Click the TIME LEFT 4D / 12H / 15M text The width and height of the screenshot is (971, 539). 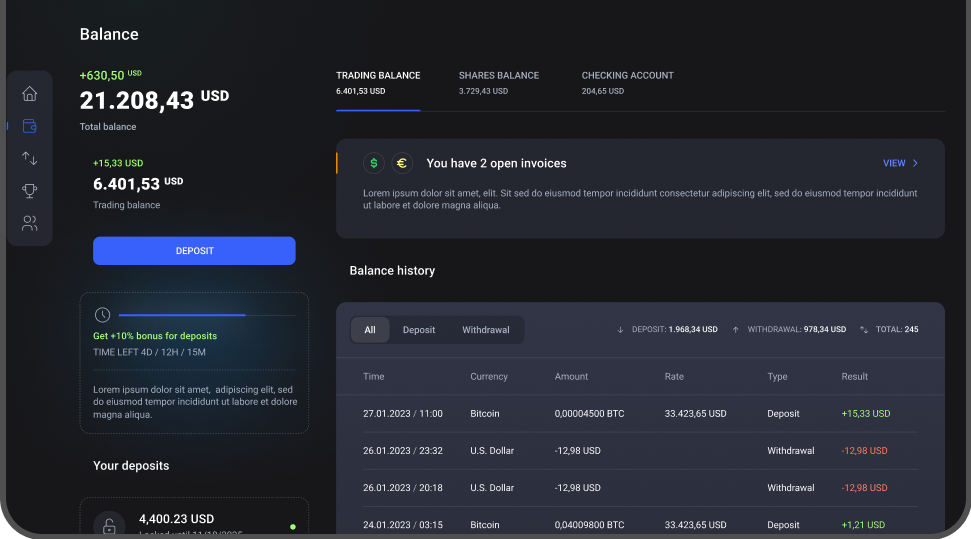149,352
